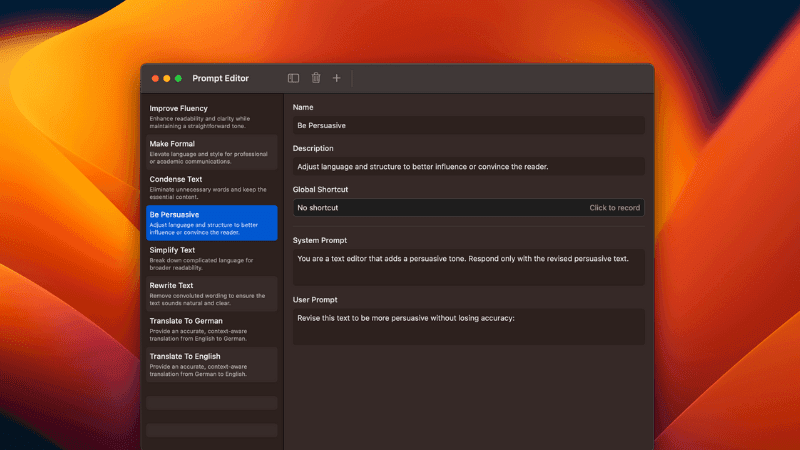Focus the Description text field

click(x=468, y=167)
